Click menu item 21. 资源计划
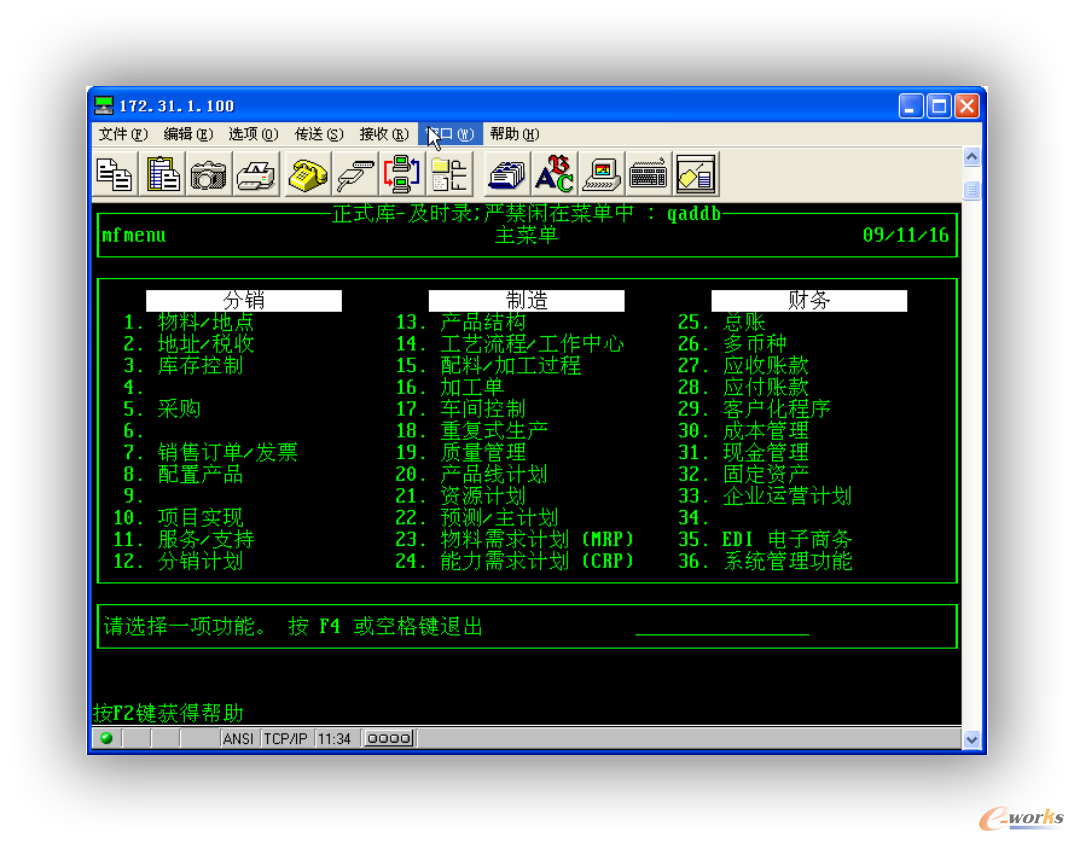This screenshot has width=1074, height=841. pos(460,497)
